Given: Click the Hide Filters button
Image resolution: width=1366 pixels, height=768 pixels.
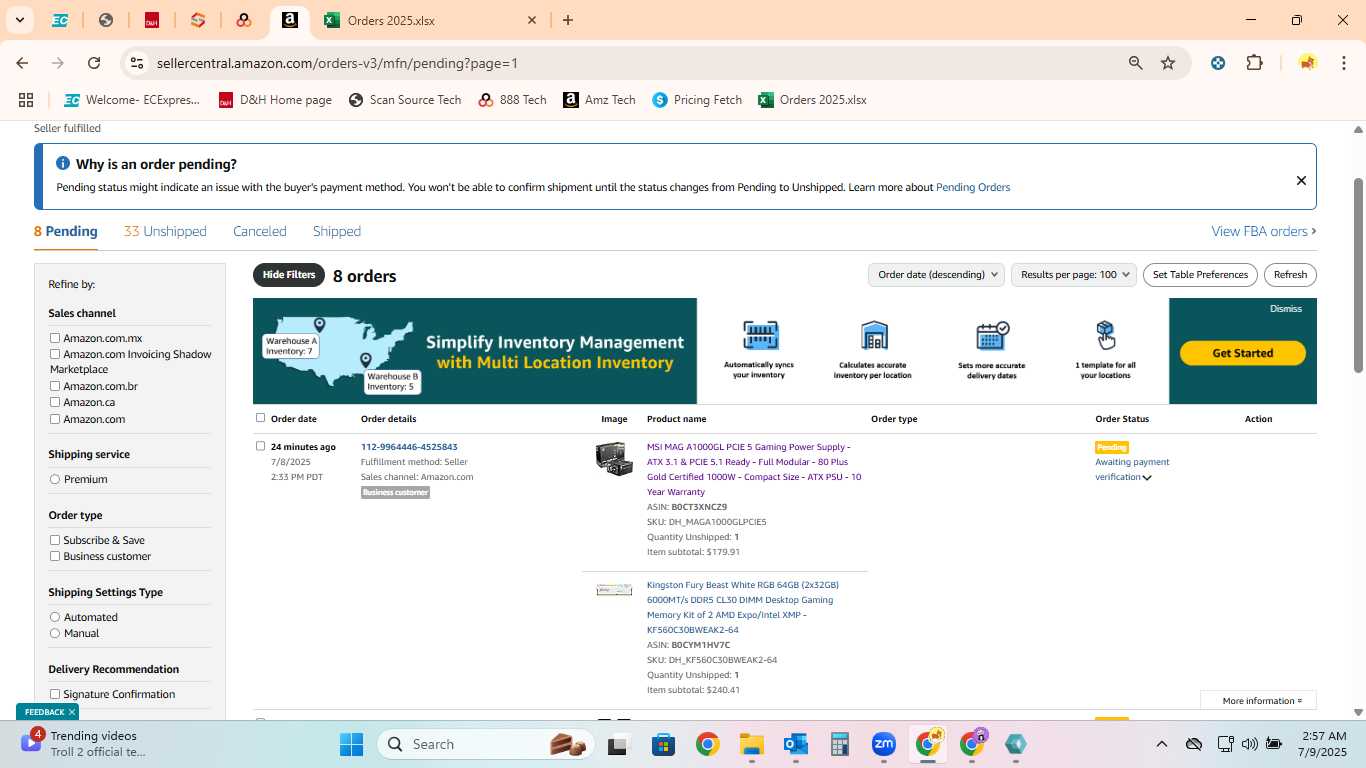Looking at the screenshot, I should tap(289, 275).
